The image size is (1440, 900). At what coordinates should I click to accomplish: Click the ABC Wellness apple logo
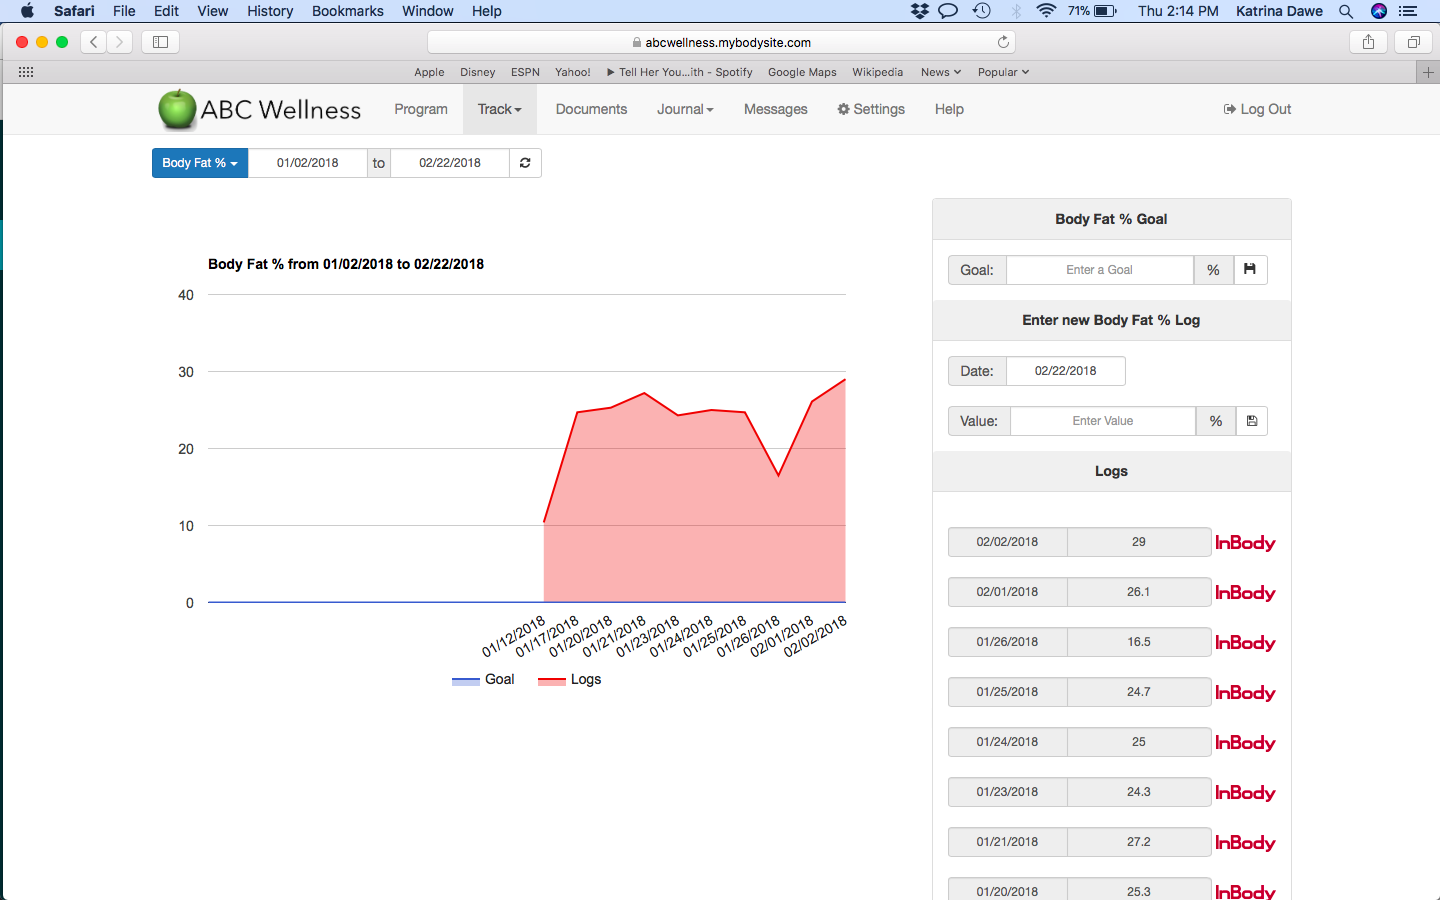click(x=177, y=110)
